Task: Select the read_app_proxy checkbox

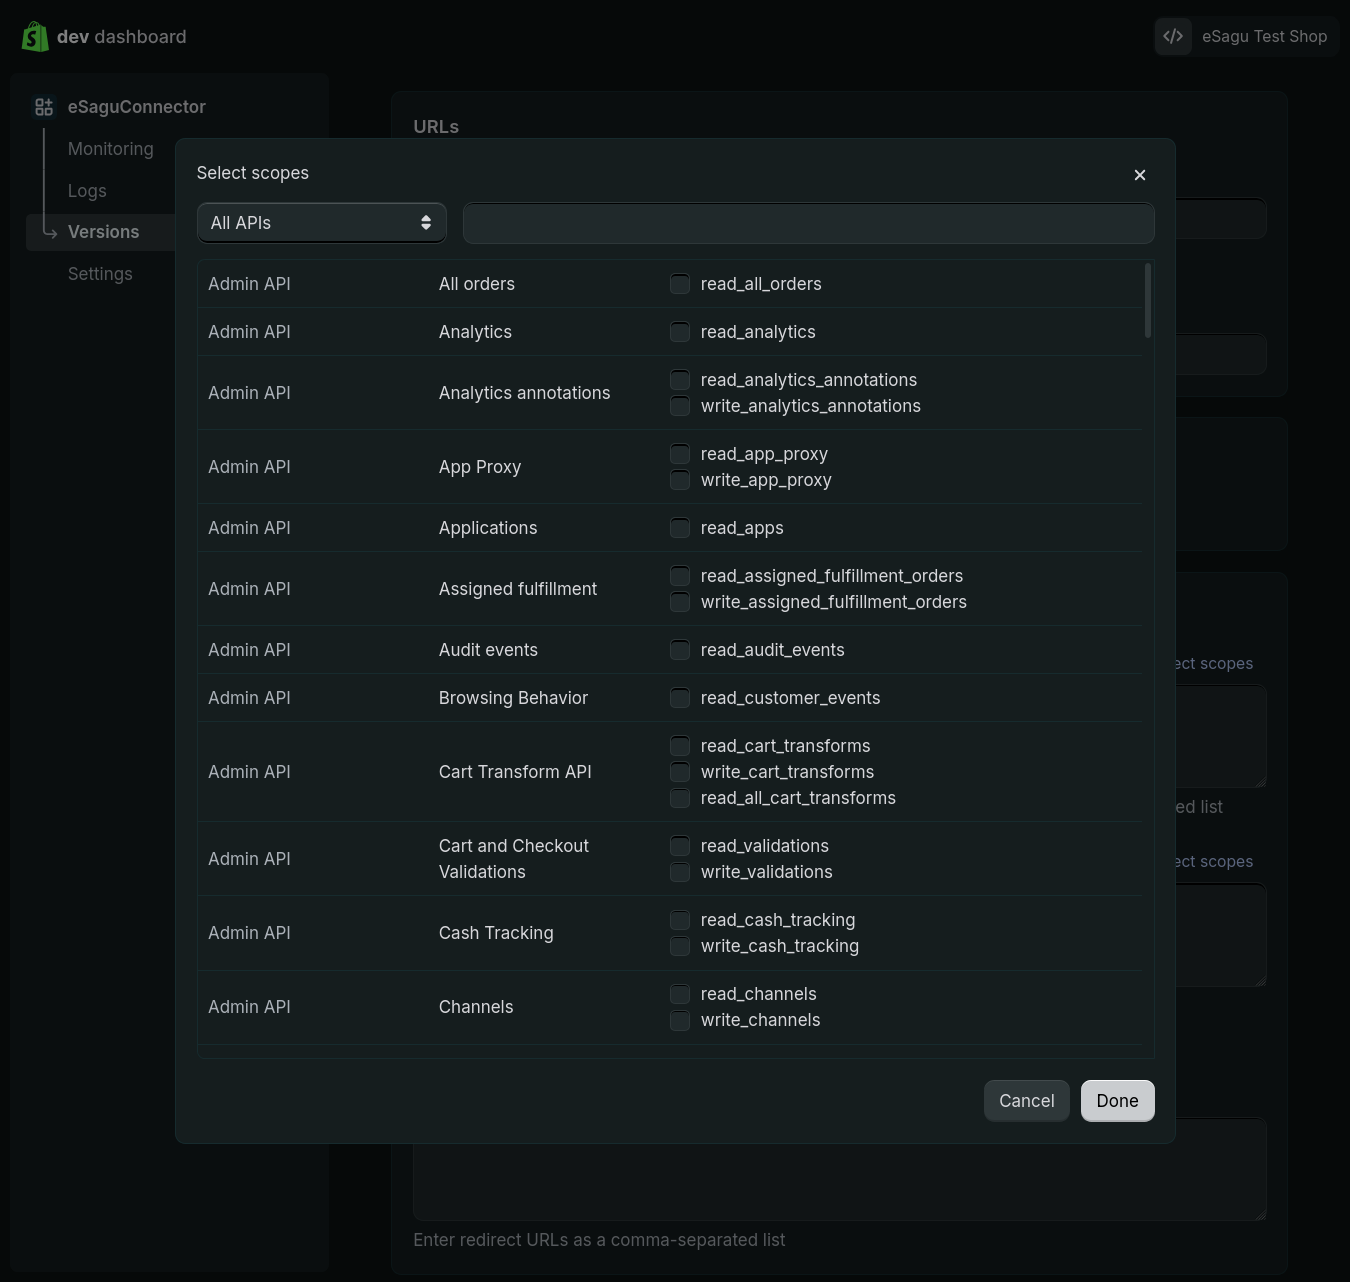Action: coord(680,454)
